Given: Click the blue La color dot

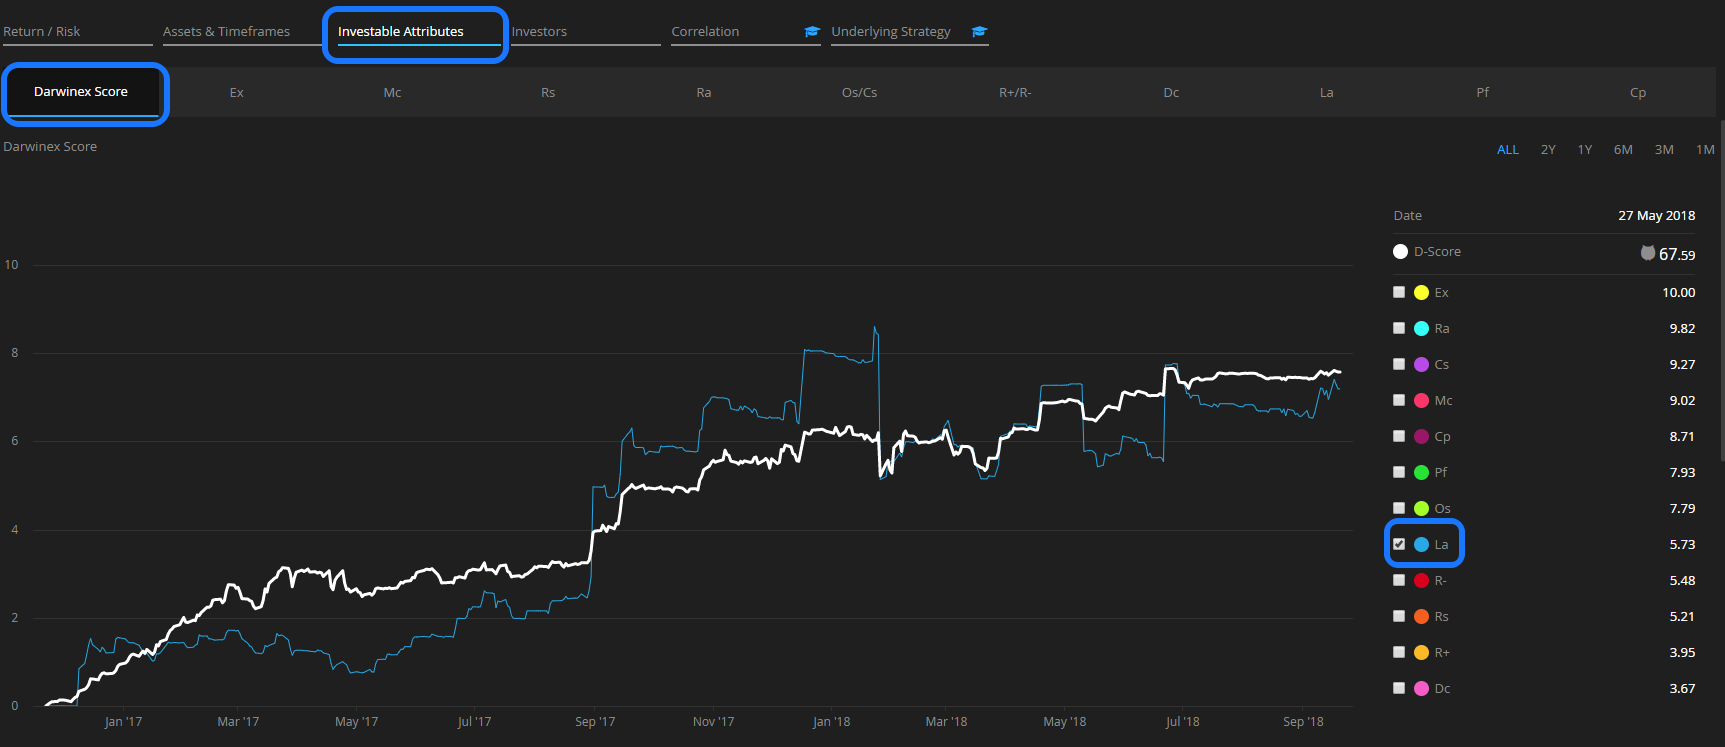Looking at the screenshot, I should point(1421,544).
